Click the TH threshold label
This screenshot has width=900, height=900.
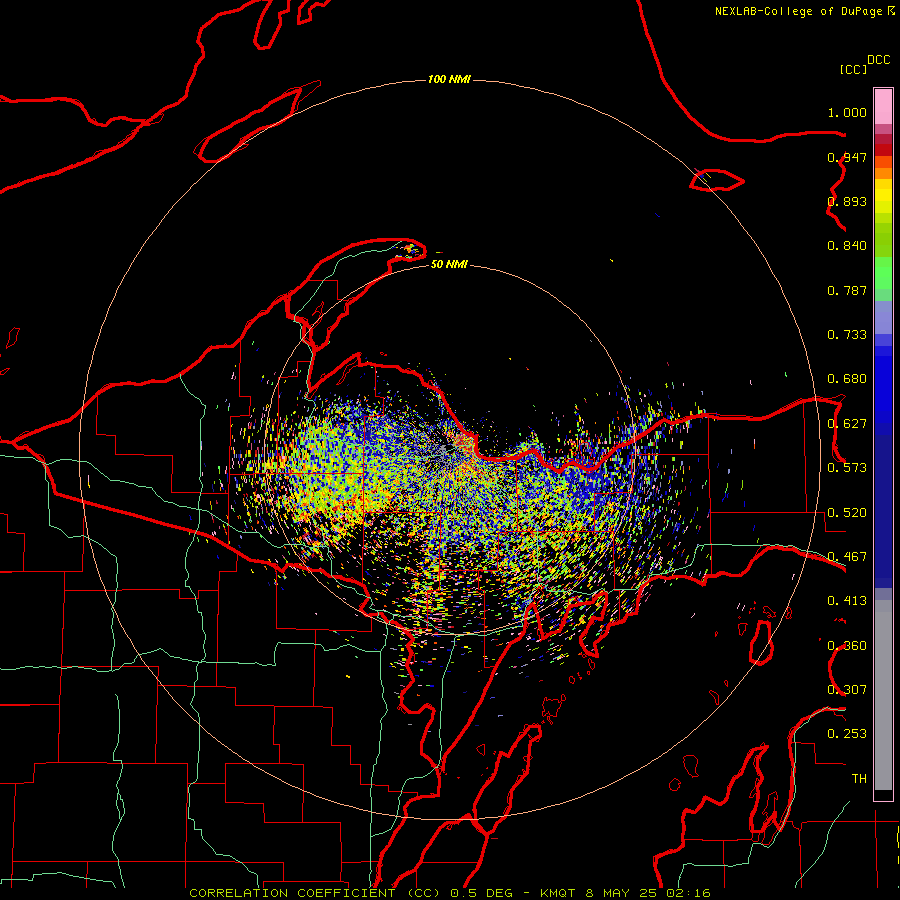[x=859, y=779]
